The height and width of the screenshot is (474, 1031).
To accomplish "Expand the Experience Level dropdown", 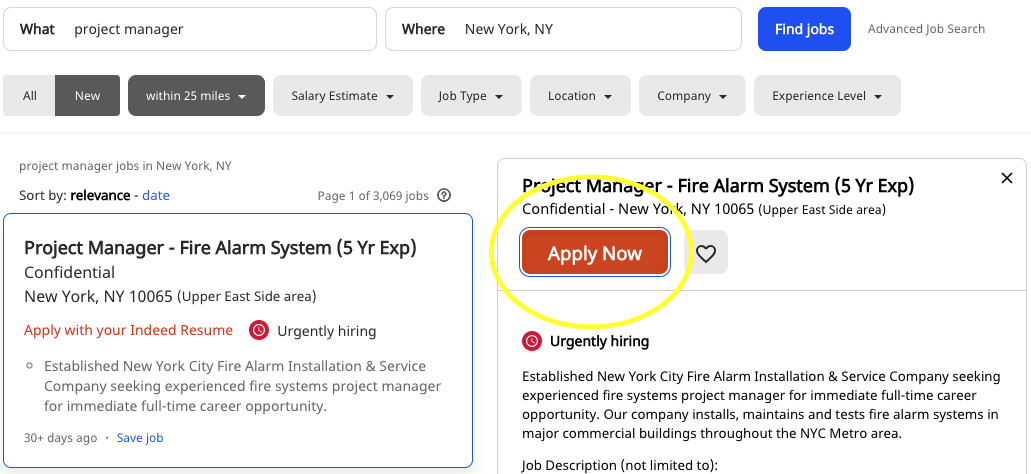I will tap(827, 95).
